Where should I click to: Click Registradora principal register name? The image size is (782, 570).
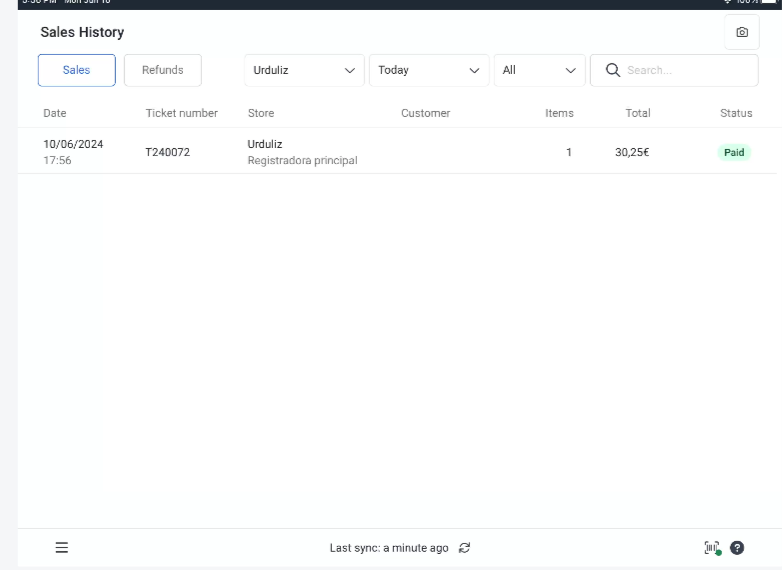(x=302, y=160)
